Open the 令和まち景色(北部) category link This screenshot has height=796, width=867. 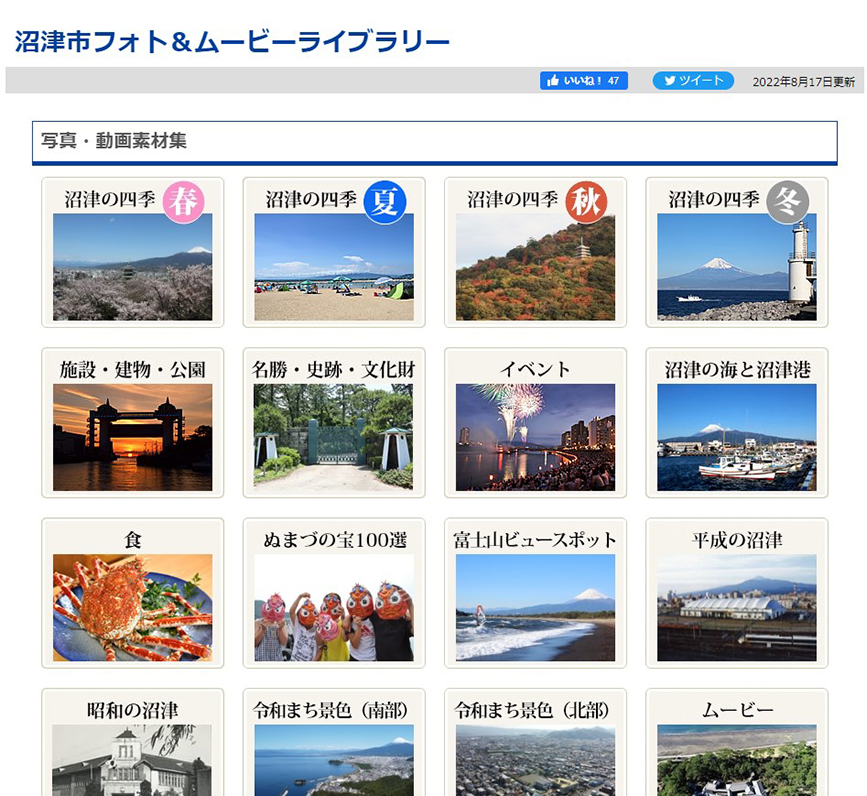(x=532, y=710)
